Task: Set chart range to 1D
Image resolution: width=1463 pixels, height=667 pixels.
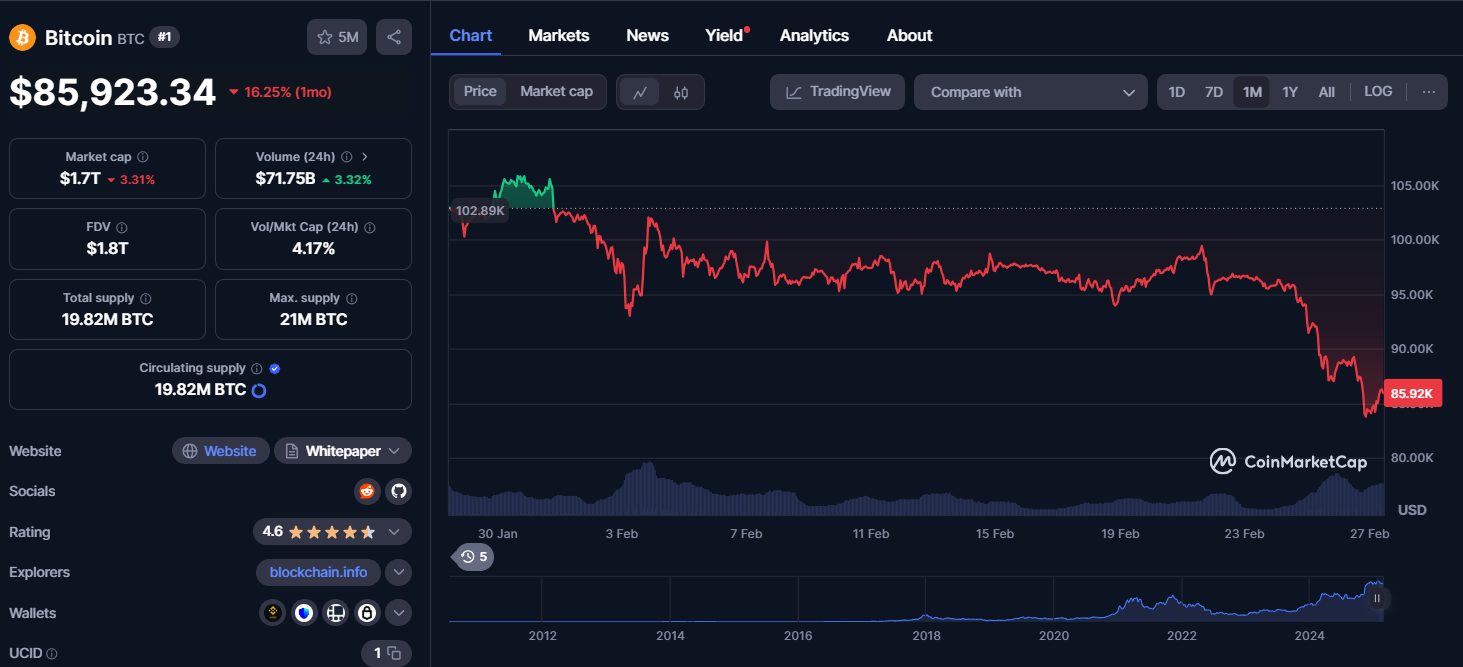Action: (1177, 92)
